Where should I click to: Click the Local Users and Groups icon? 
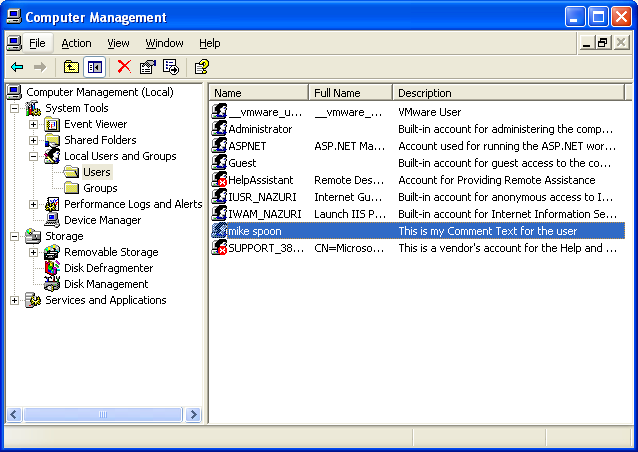tap(52, 156)
